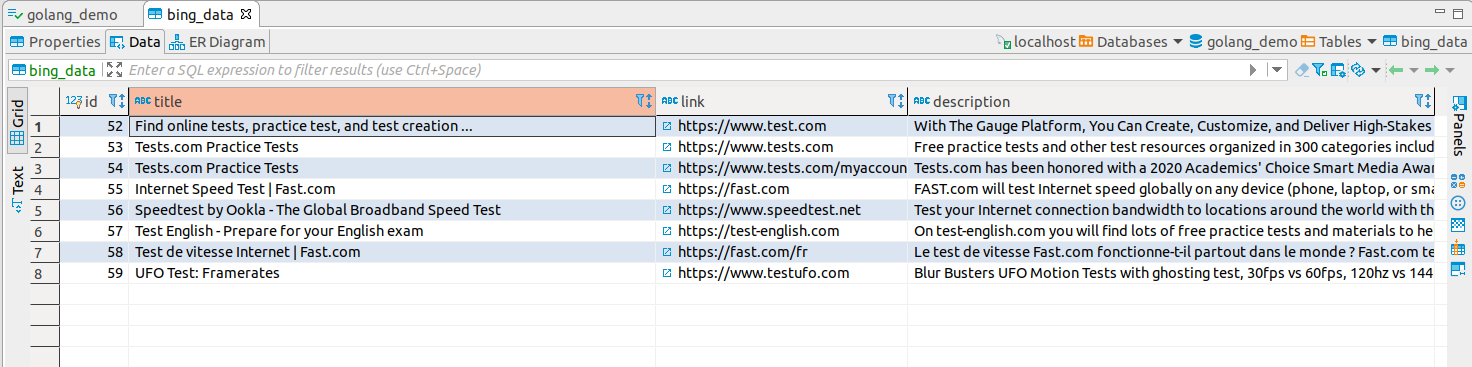Open link icon for https://www.tests.com/myaccount
1472x367 pixels.
(667, 168)
